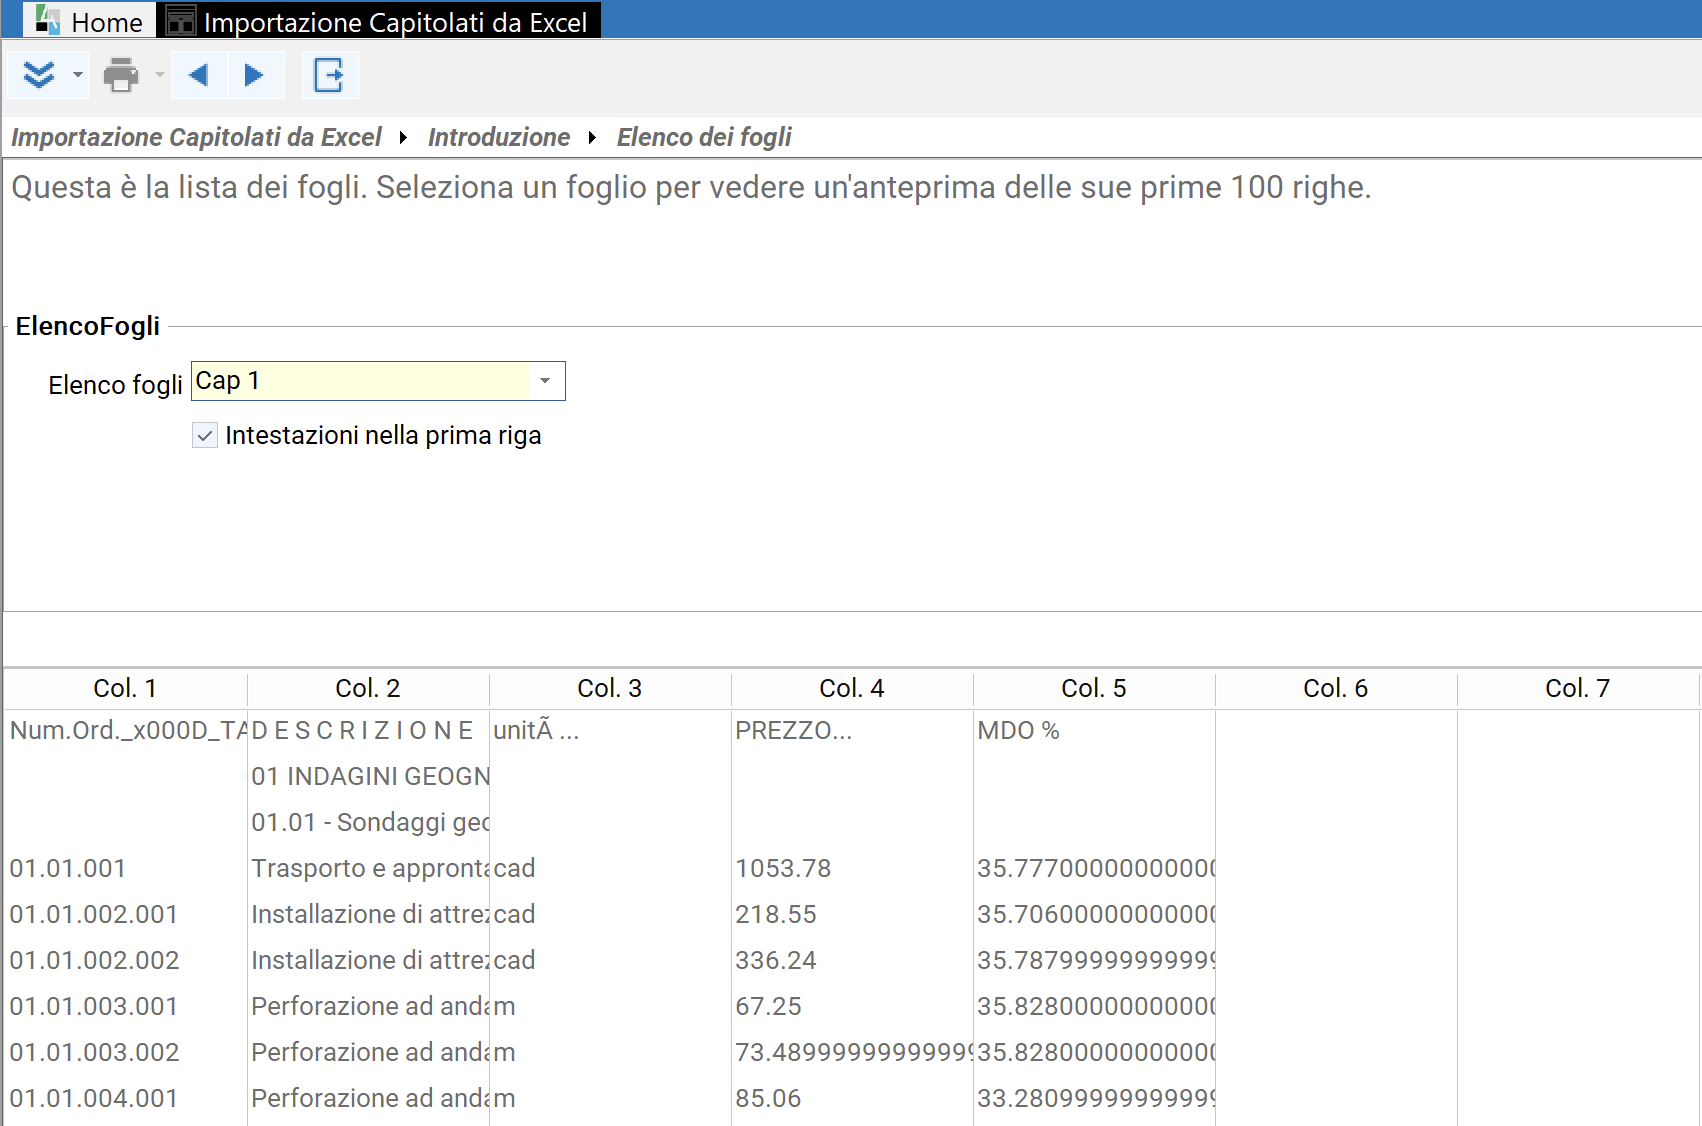Select cell 01.01.002.001
The width and height of the screenshot is (1702, 1126).
(x=126, y=914)
